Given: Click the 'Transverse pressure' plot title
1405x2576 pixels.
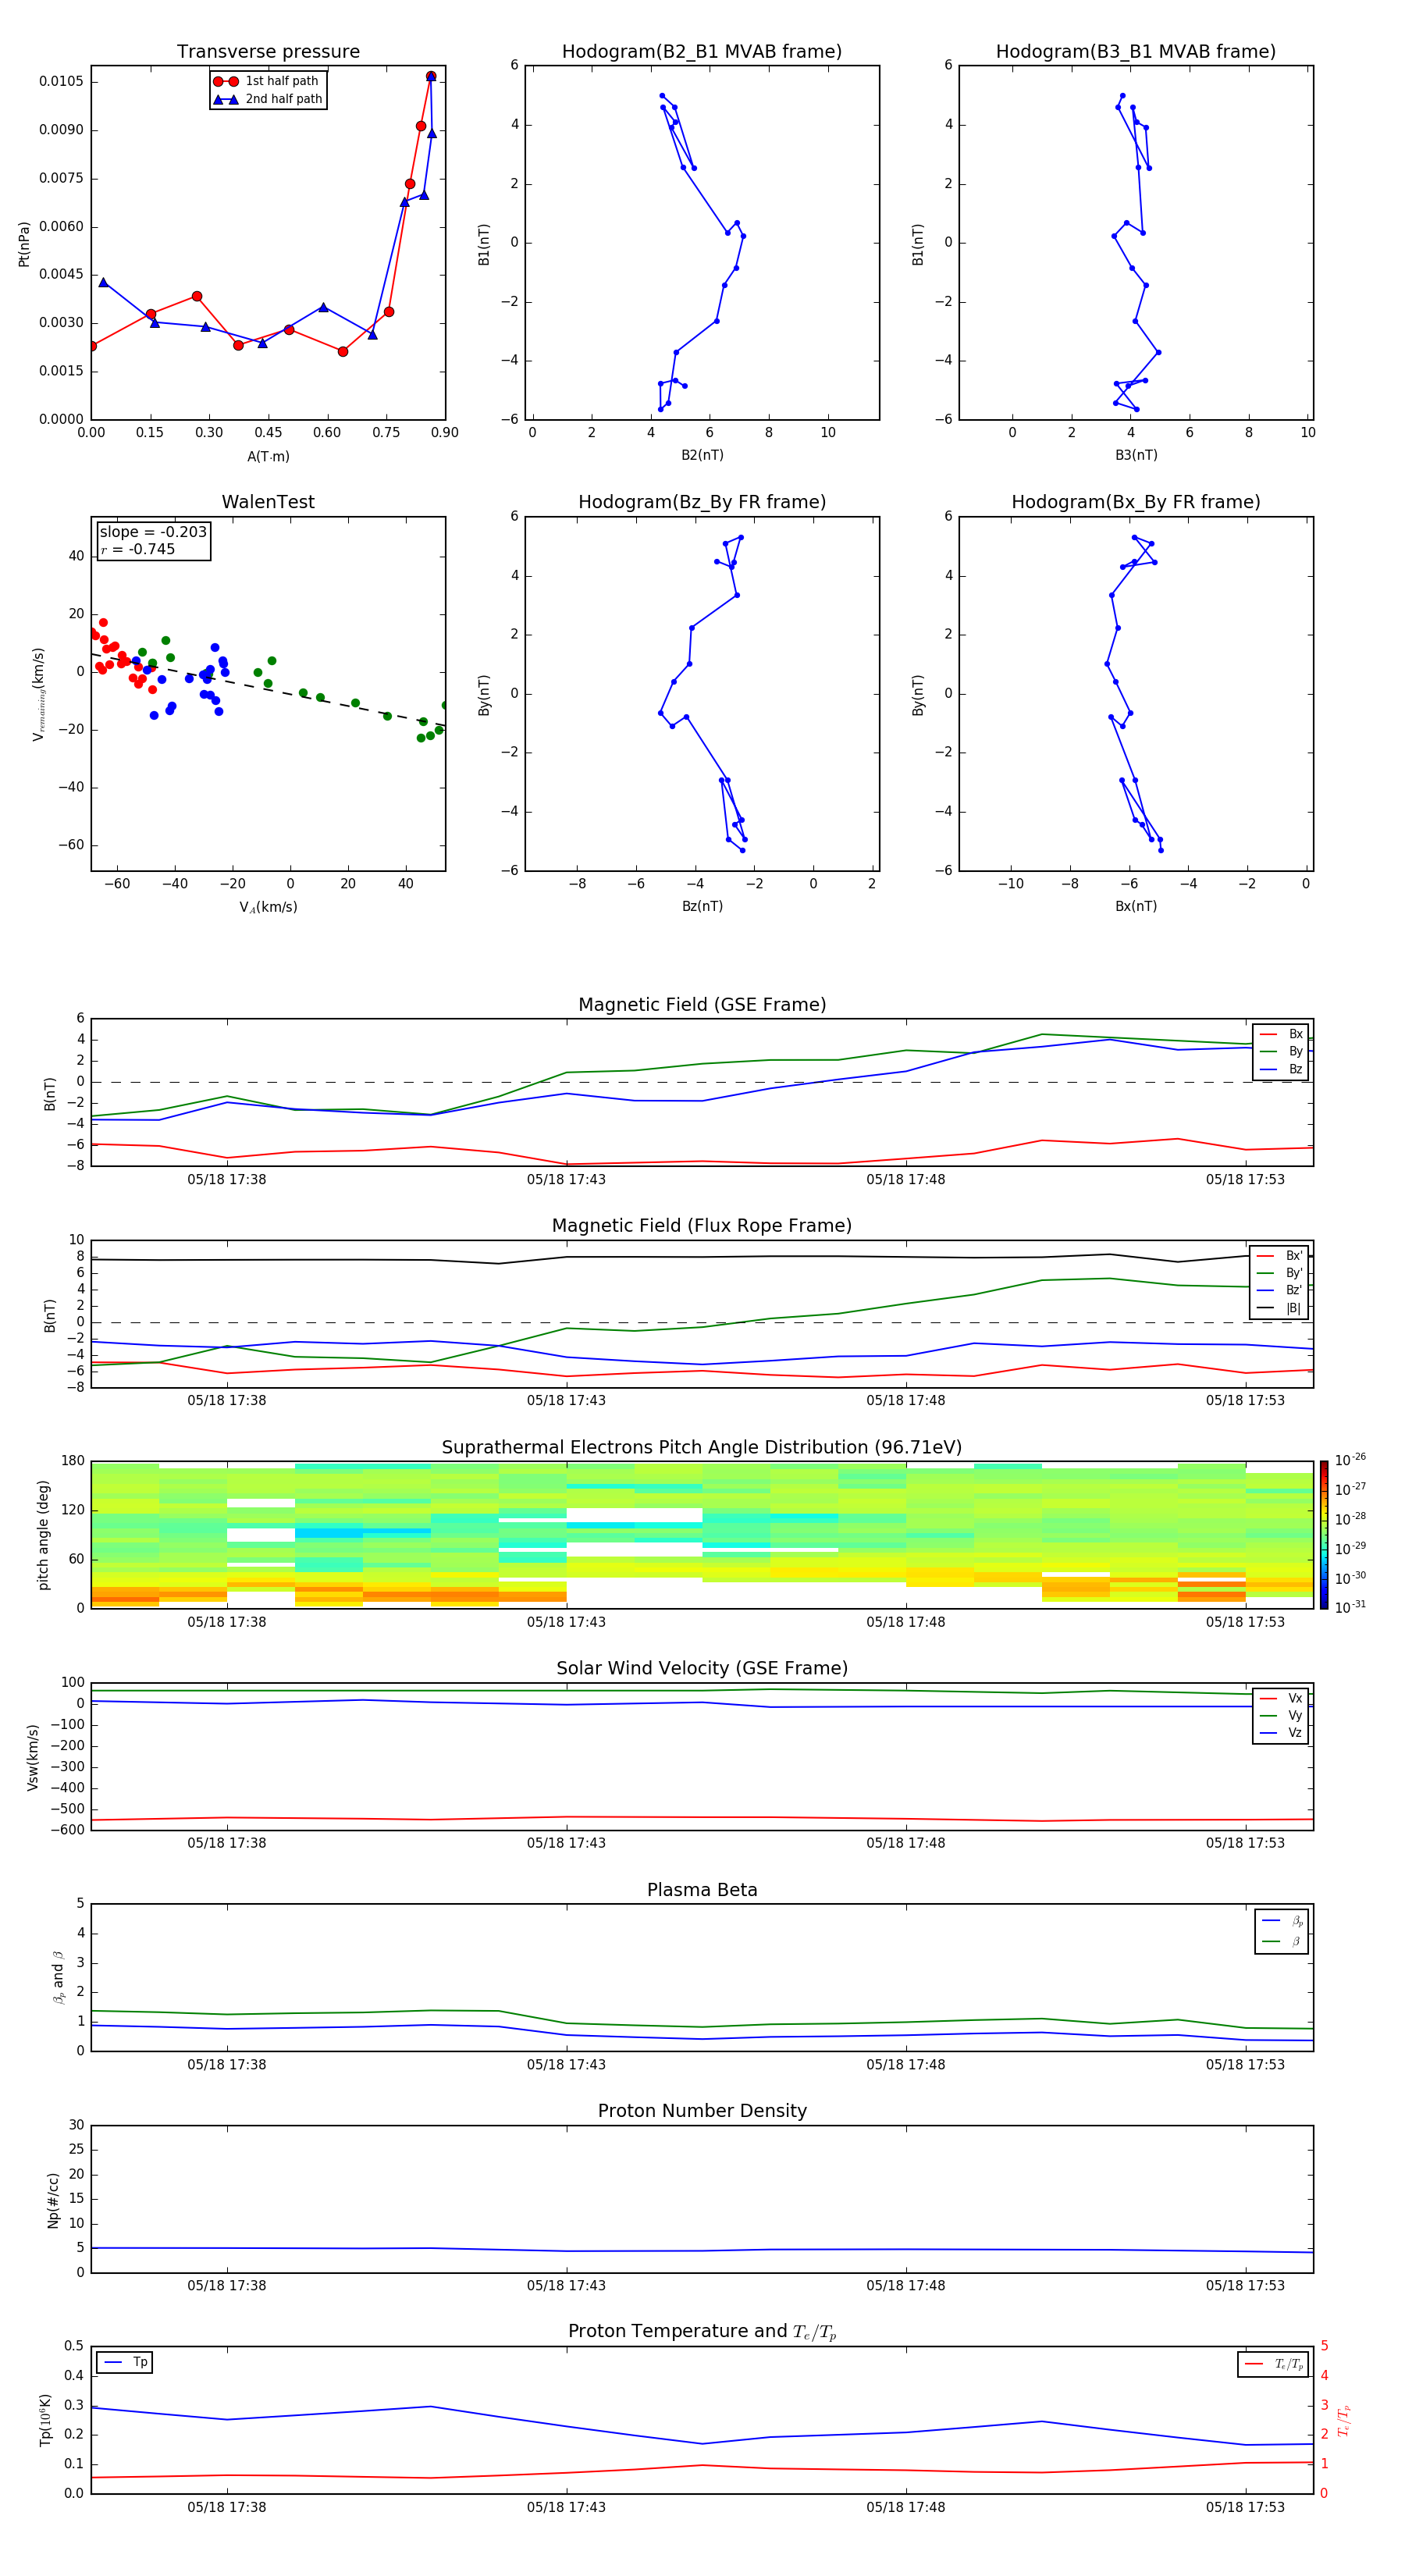Looking at the screenshot, I should [268, 51].
